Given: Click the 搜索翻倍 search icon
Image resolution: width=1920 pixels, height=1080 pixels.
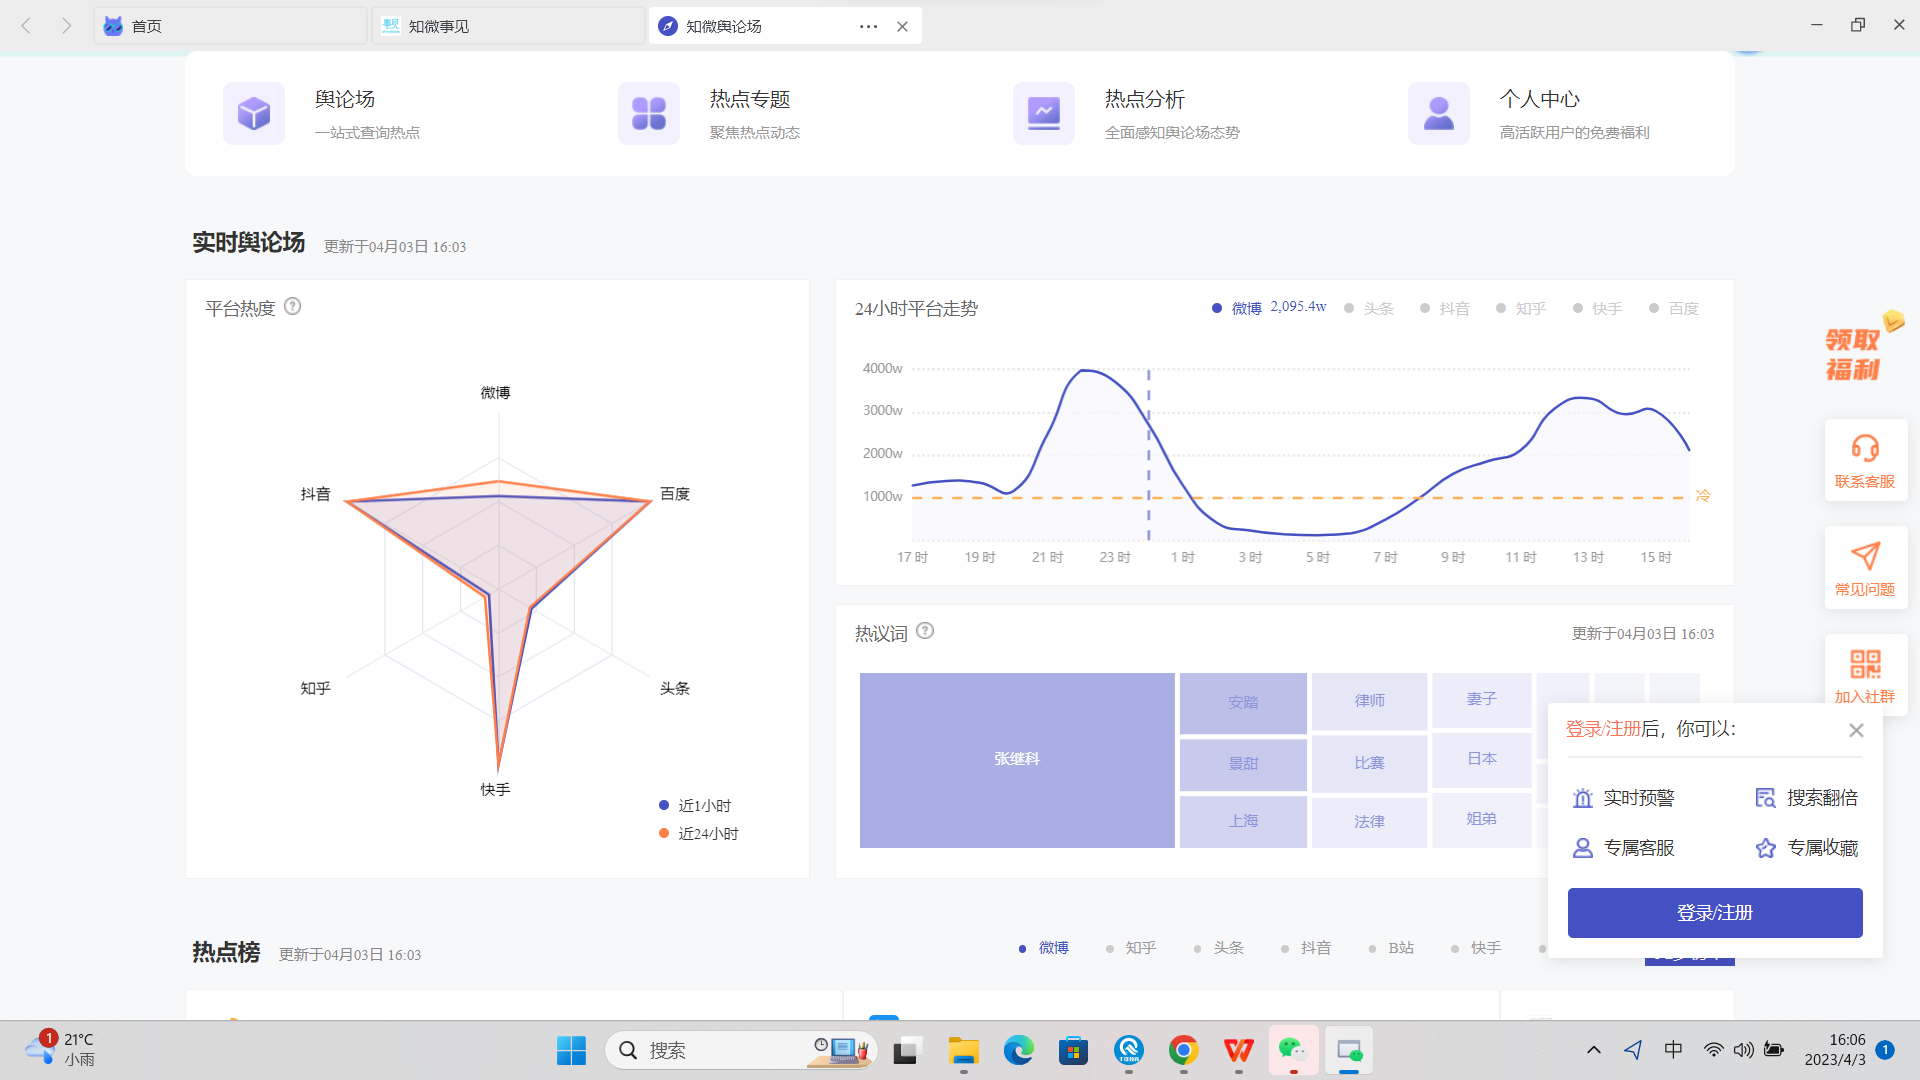Looking at the screenshot, I should coord(1765,798).
